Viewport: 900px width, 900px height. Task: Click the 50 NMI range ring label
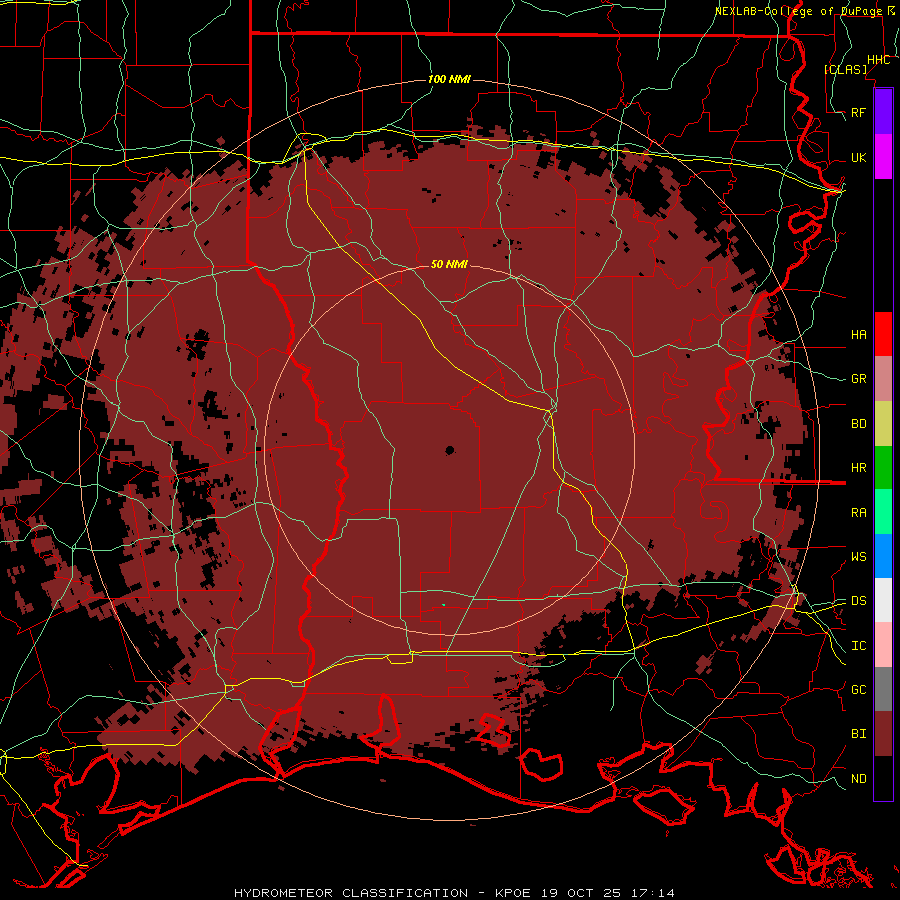[449, 264]
